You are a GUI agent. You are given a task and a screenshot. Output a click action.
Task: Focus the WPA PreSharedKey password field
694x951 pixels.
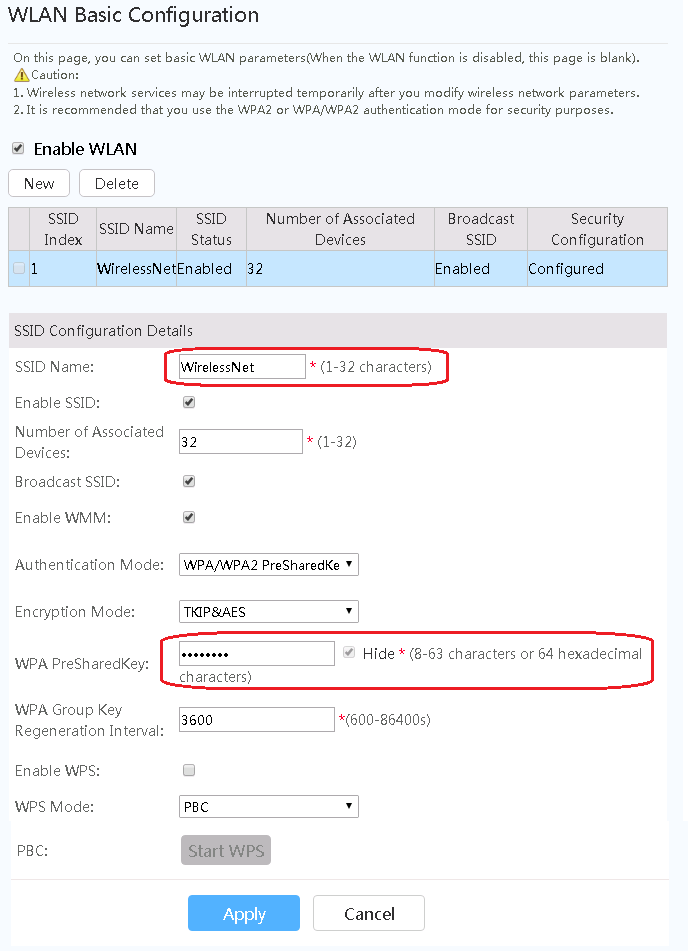[x=256, y=654]
